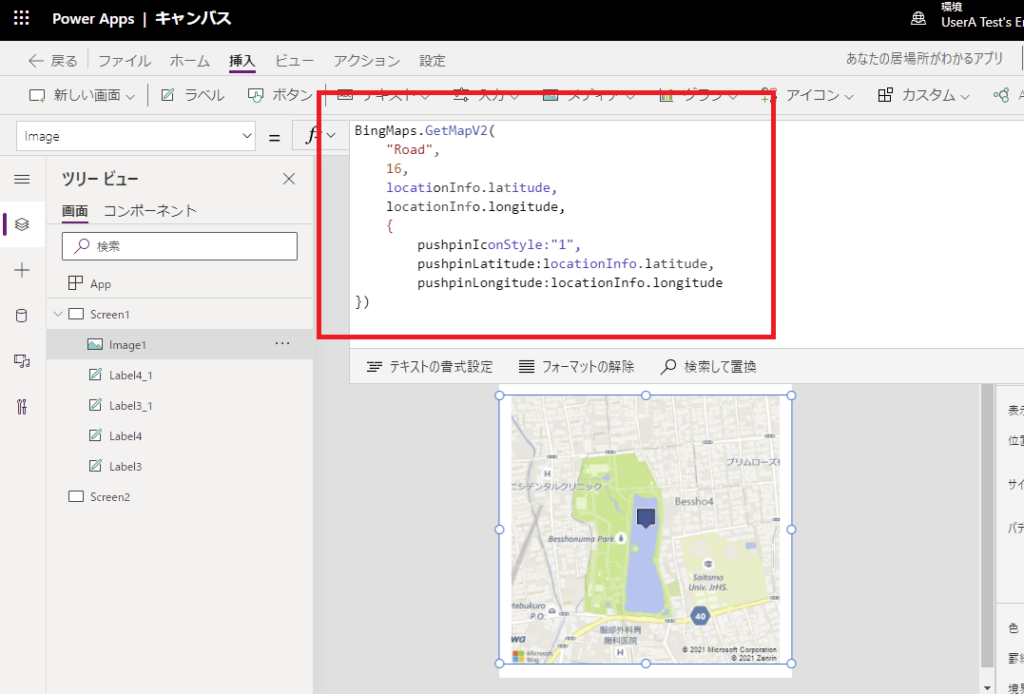Toggle the hamburger navigation menu
The width and height of the screenshot is (1024, 694).
[x=22, y=179]
